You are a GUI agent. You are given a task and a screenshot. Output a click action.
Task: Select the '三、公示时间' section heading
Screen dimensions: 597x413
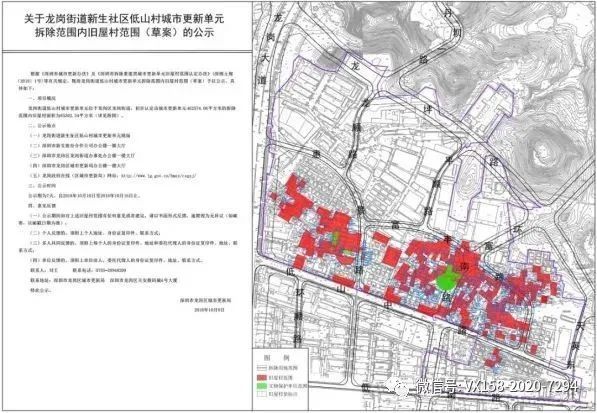(42, 185)
